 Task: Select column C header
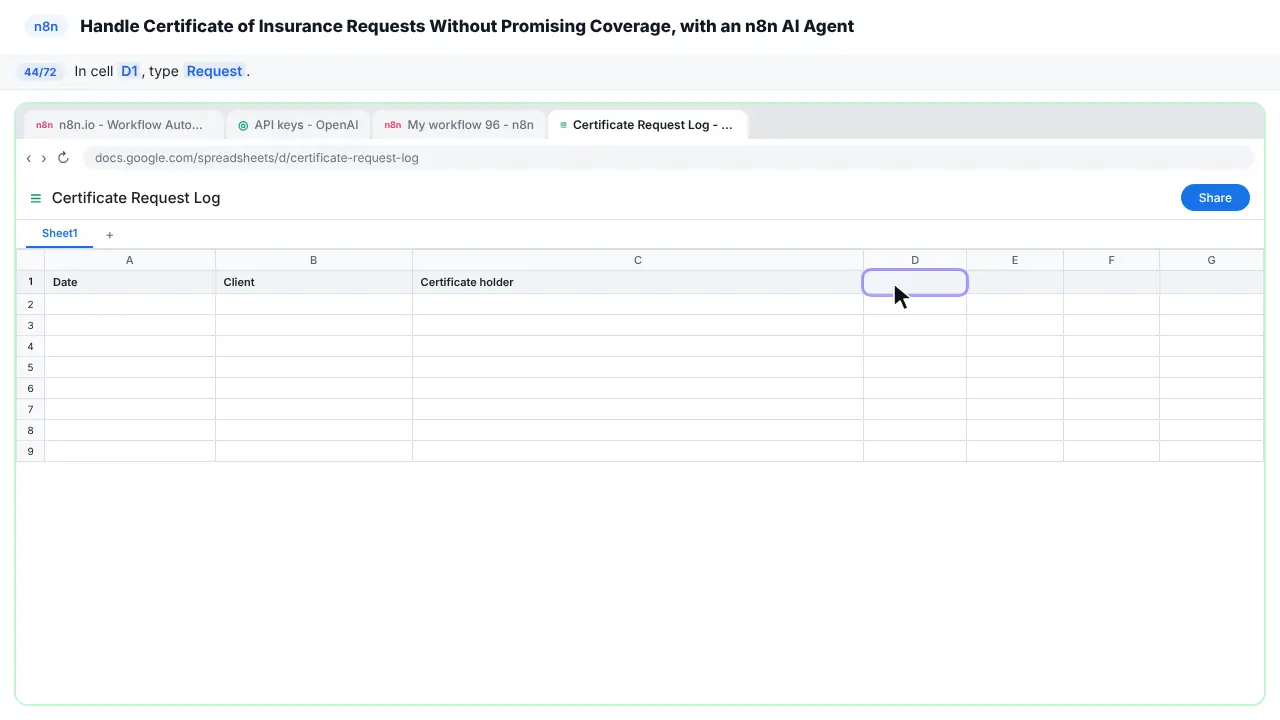[638, 260]
